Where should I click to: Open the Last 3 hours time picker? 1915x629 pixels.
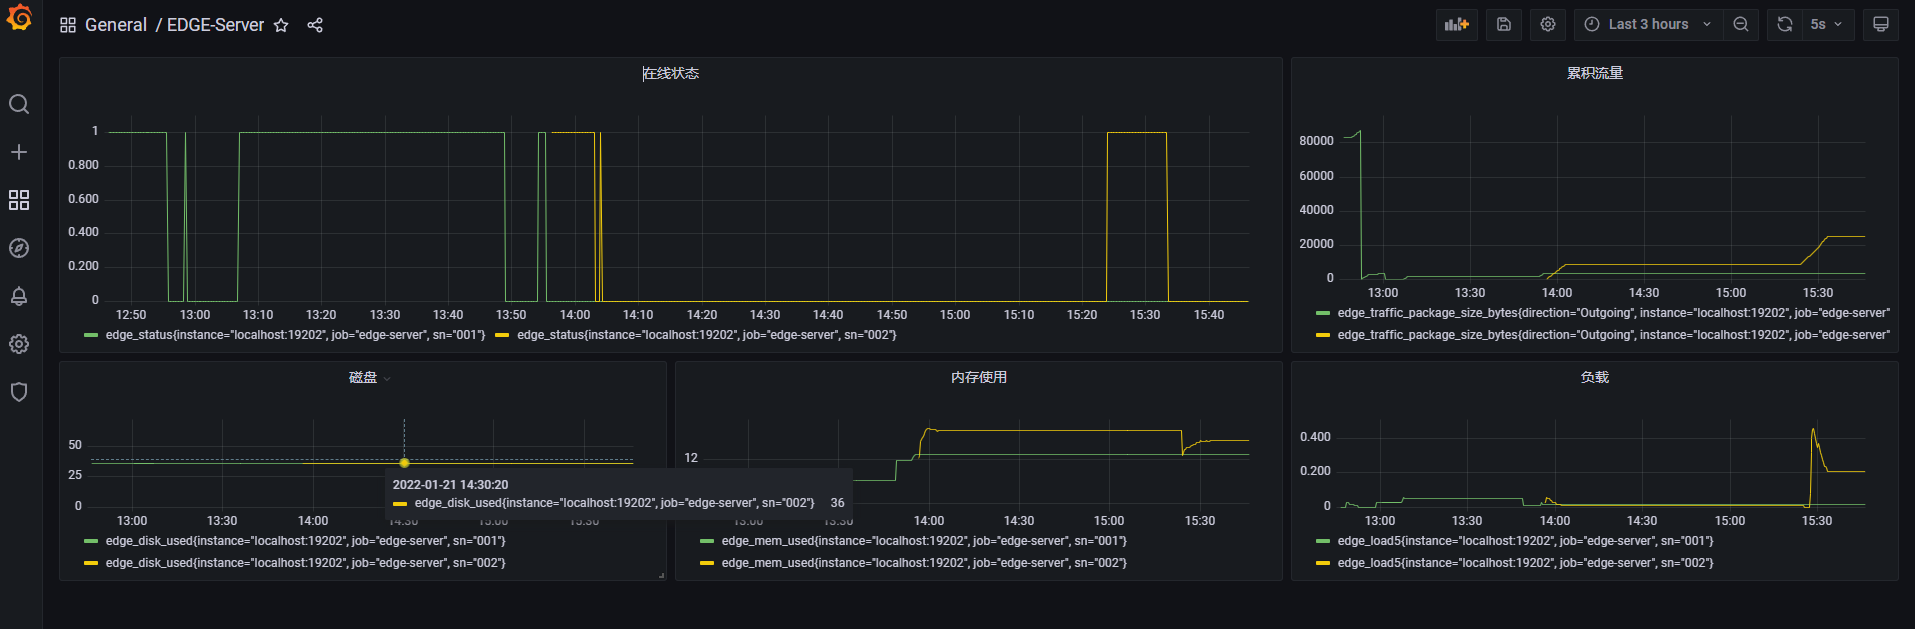[1648, 24]
